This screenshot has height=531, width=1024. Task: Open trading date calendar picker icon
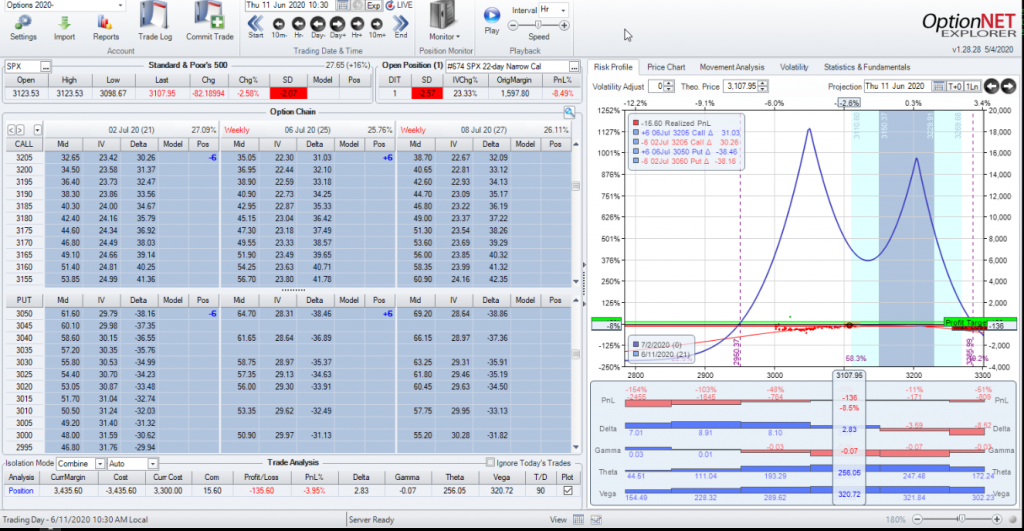pos(342,5)
